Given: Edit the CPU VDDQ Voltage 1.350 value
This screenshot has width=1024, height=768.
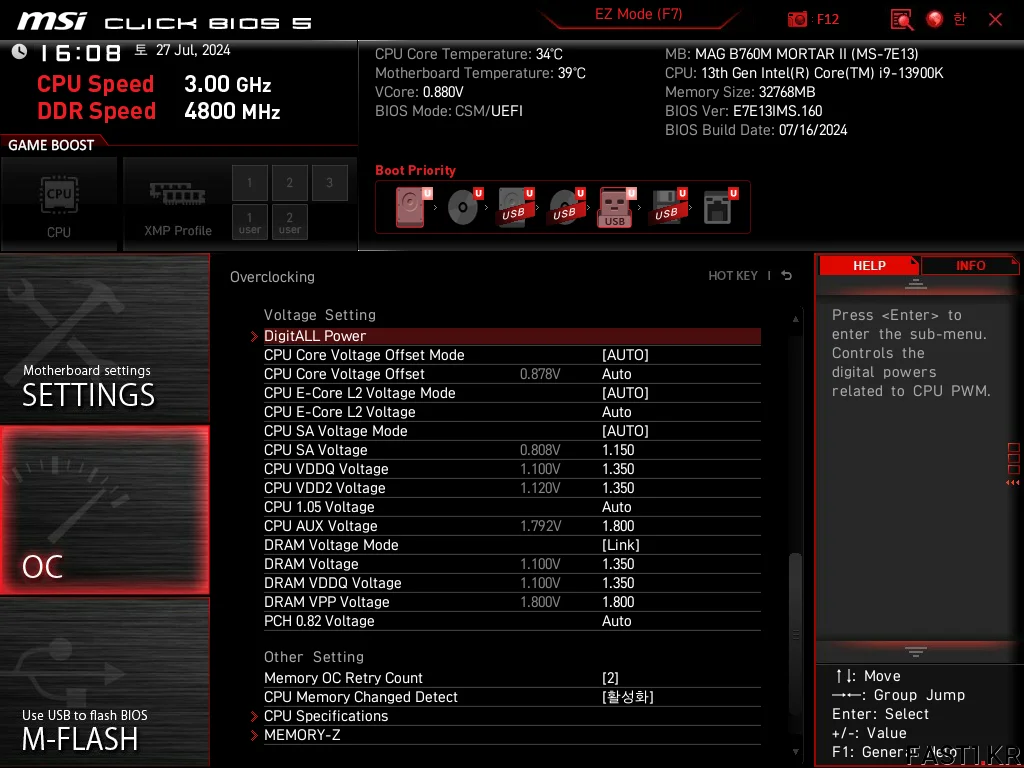Looking at the screenshot, I should [x=618, y=469].
